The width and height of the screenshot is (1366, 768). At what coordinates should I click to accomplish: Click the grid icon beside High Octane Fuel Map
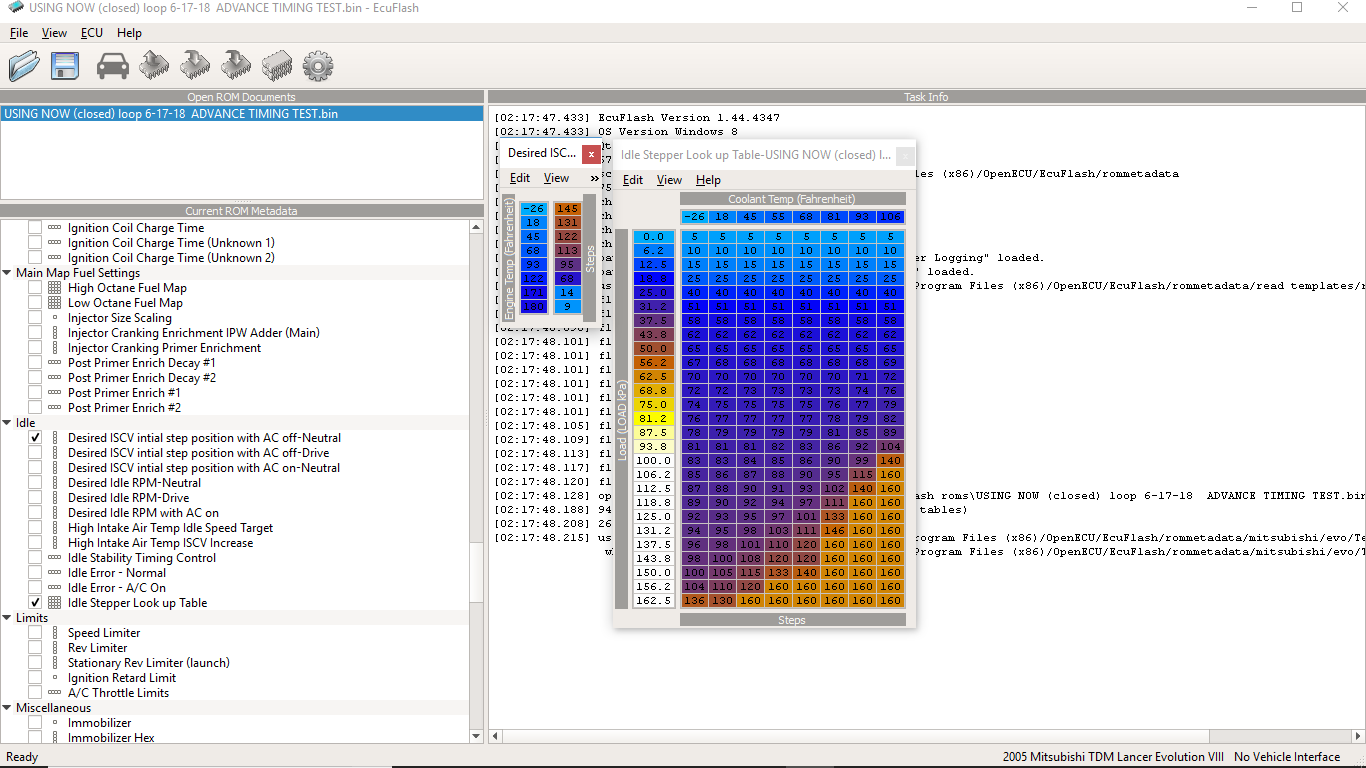(54, 288)
